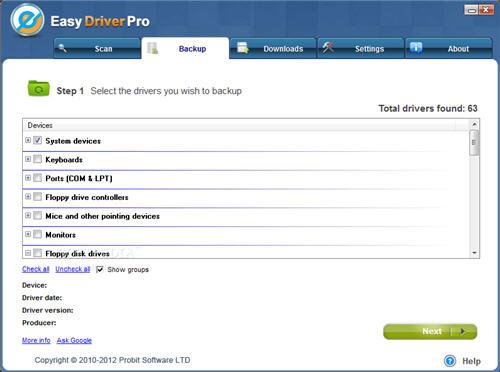Expand the Floppy drive controllers group
This screenshot has height=372, width=500.
[x=28, y=196]
